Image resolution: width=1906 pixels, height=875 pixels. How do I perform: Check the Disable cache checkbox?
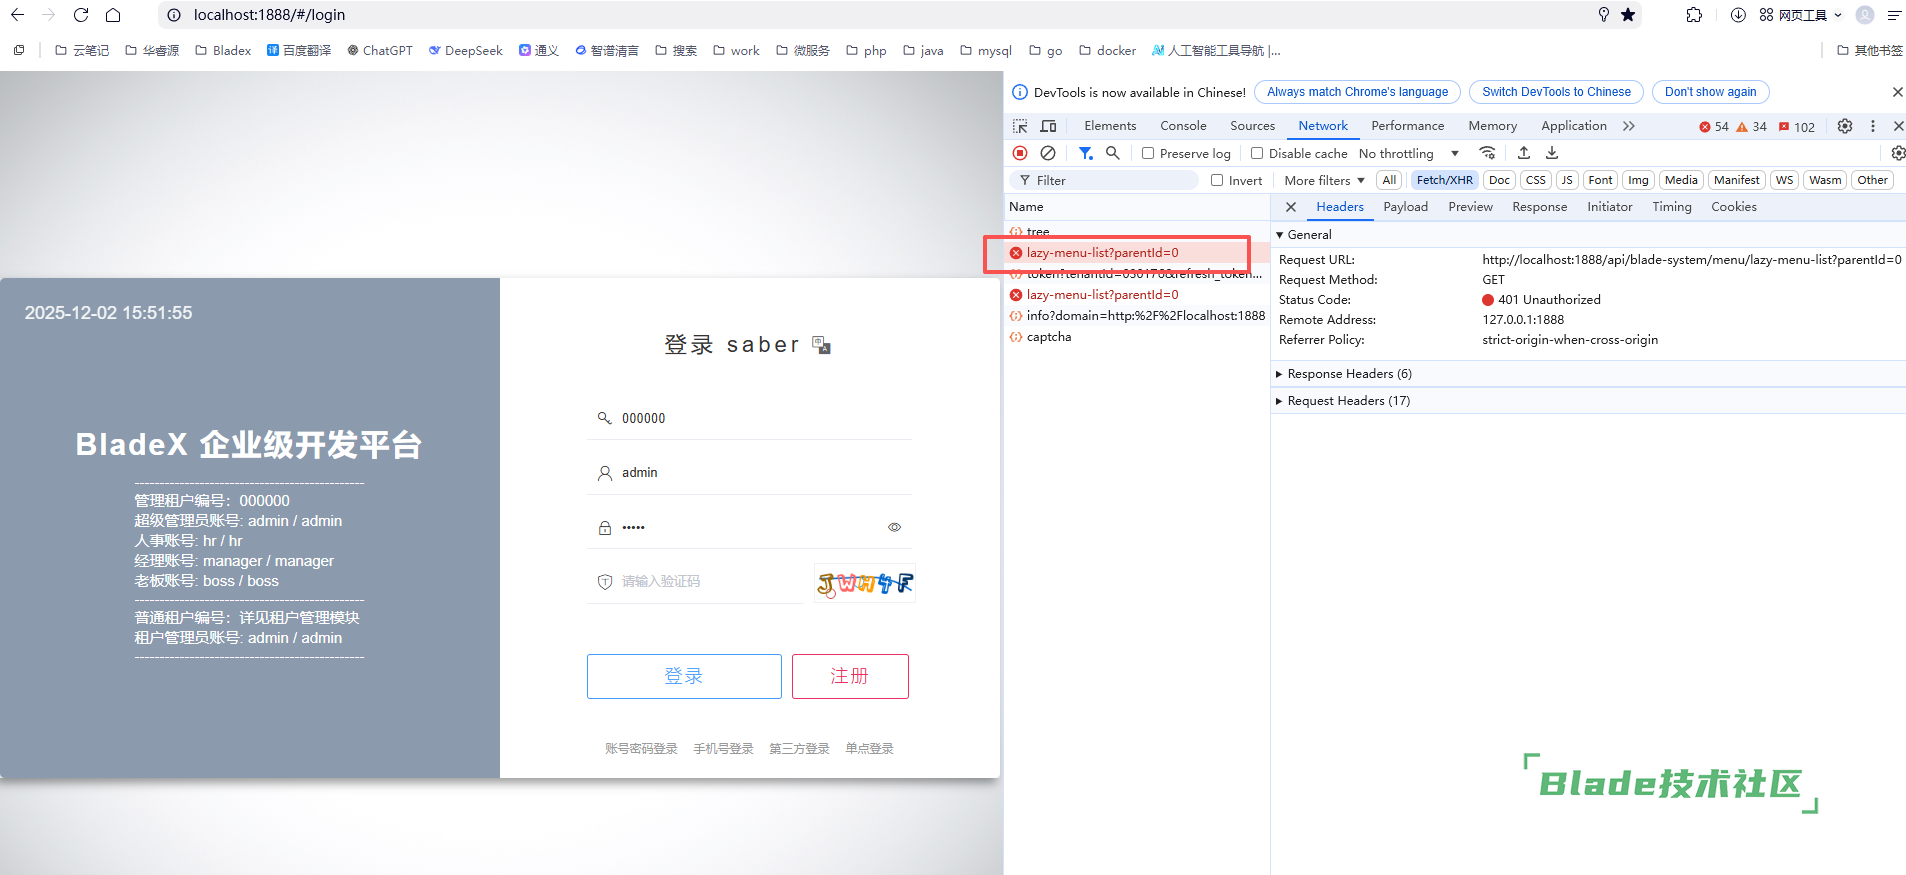click(x=1257, y=153)
